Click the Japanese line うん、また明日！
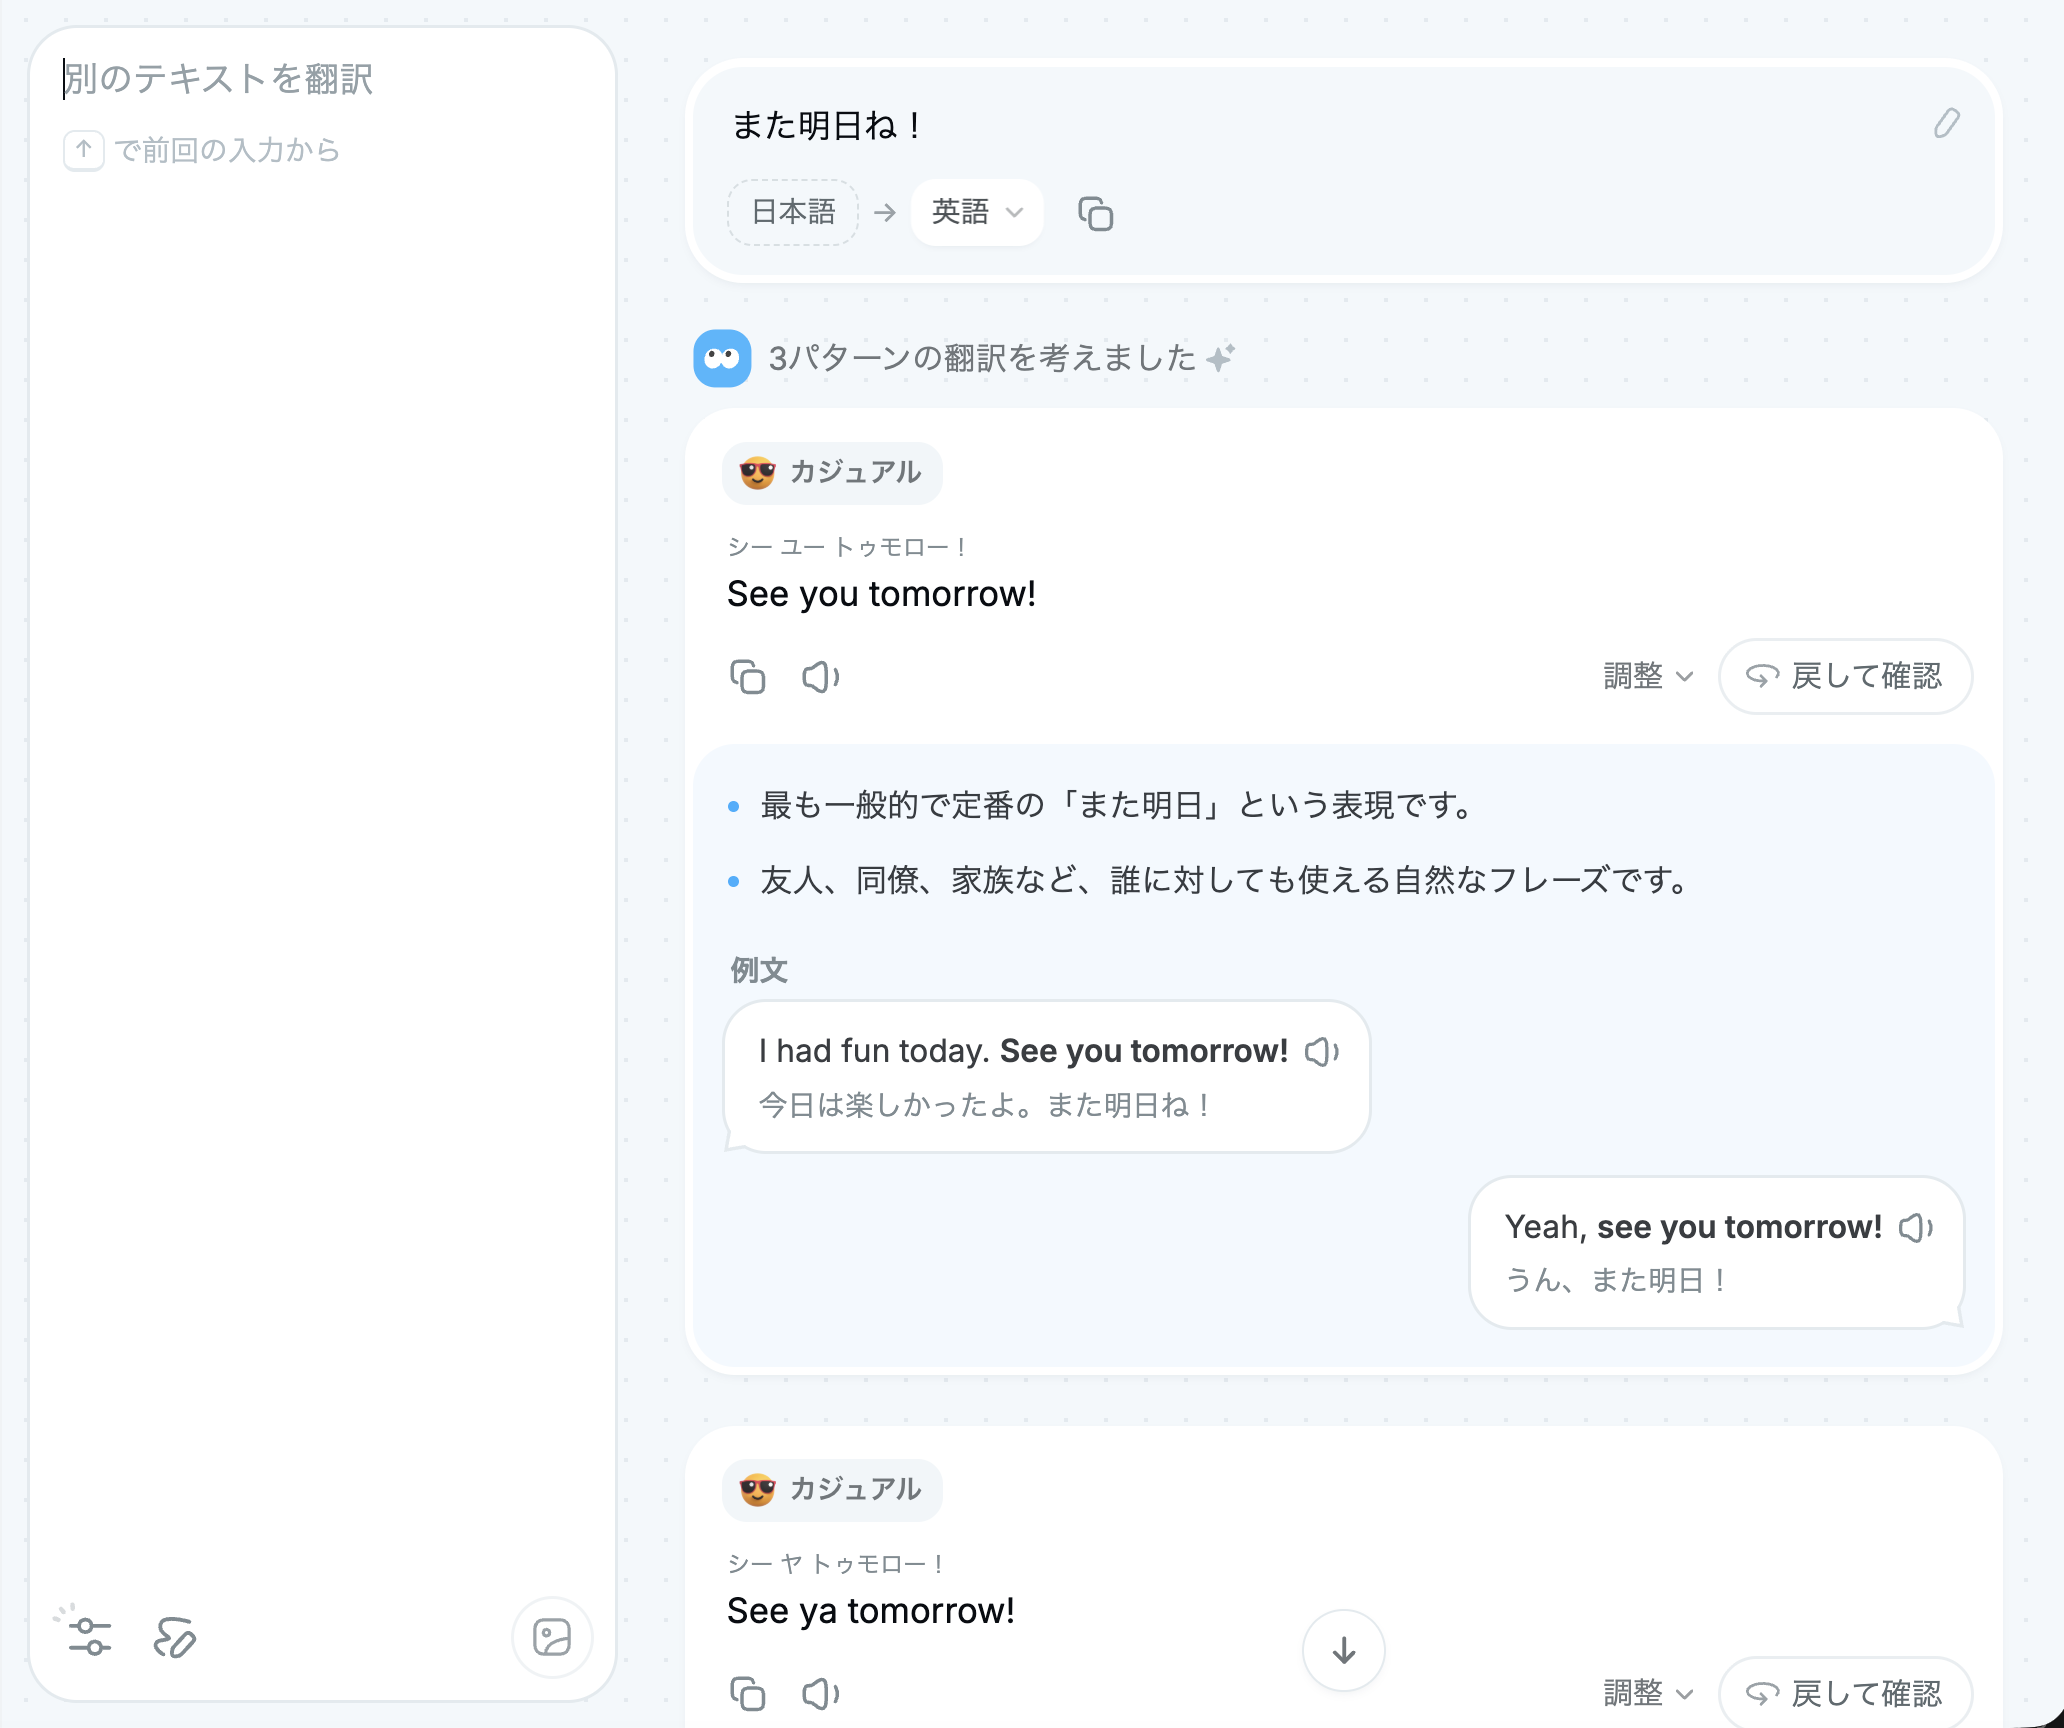The height and width of the screenshot is (1728, 2064). [x=1617, y=1280]
